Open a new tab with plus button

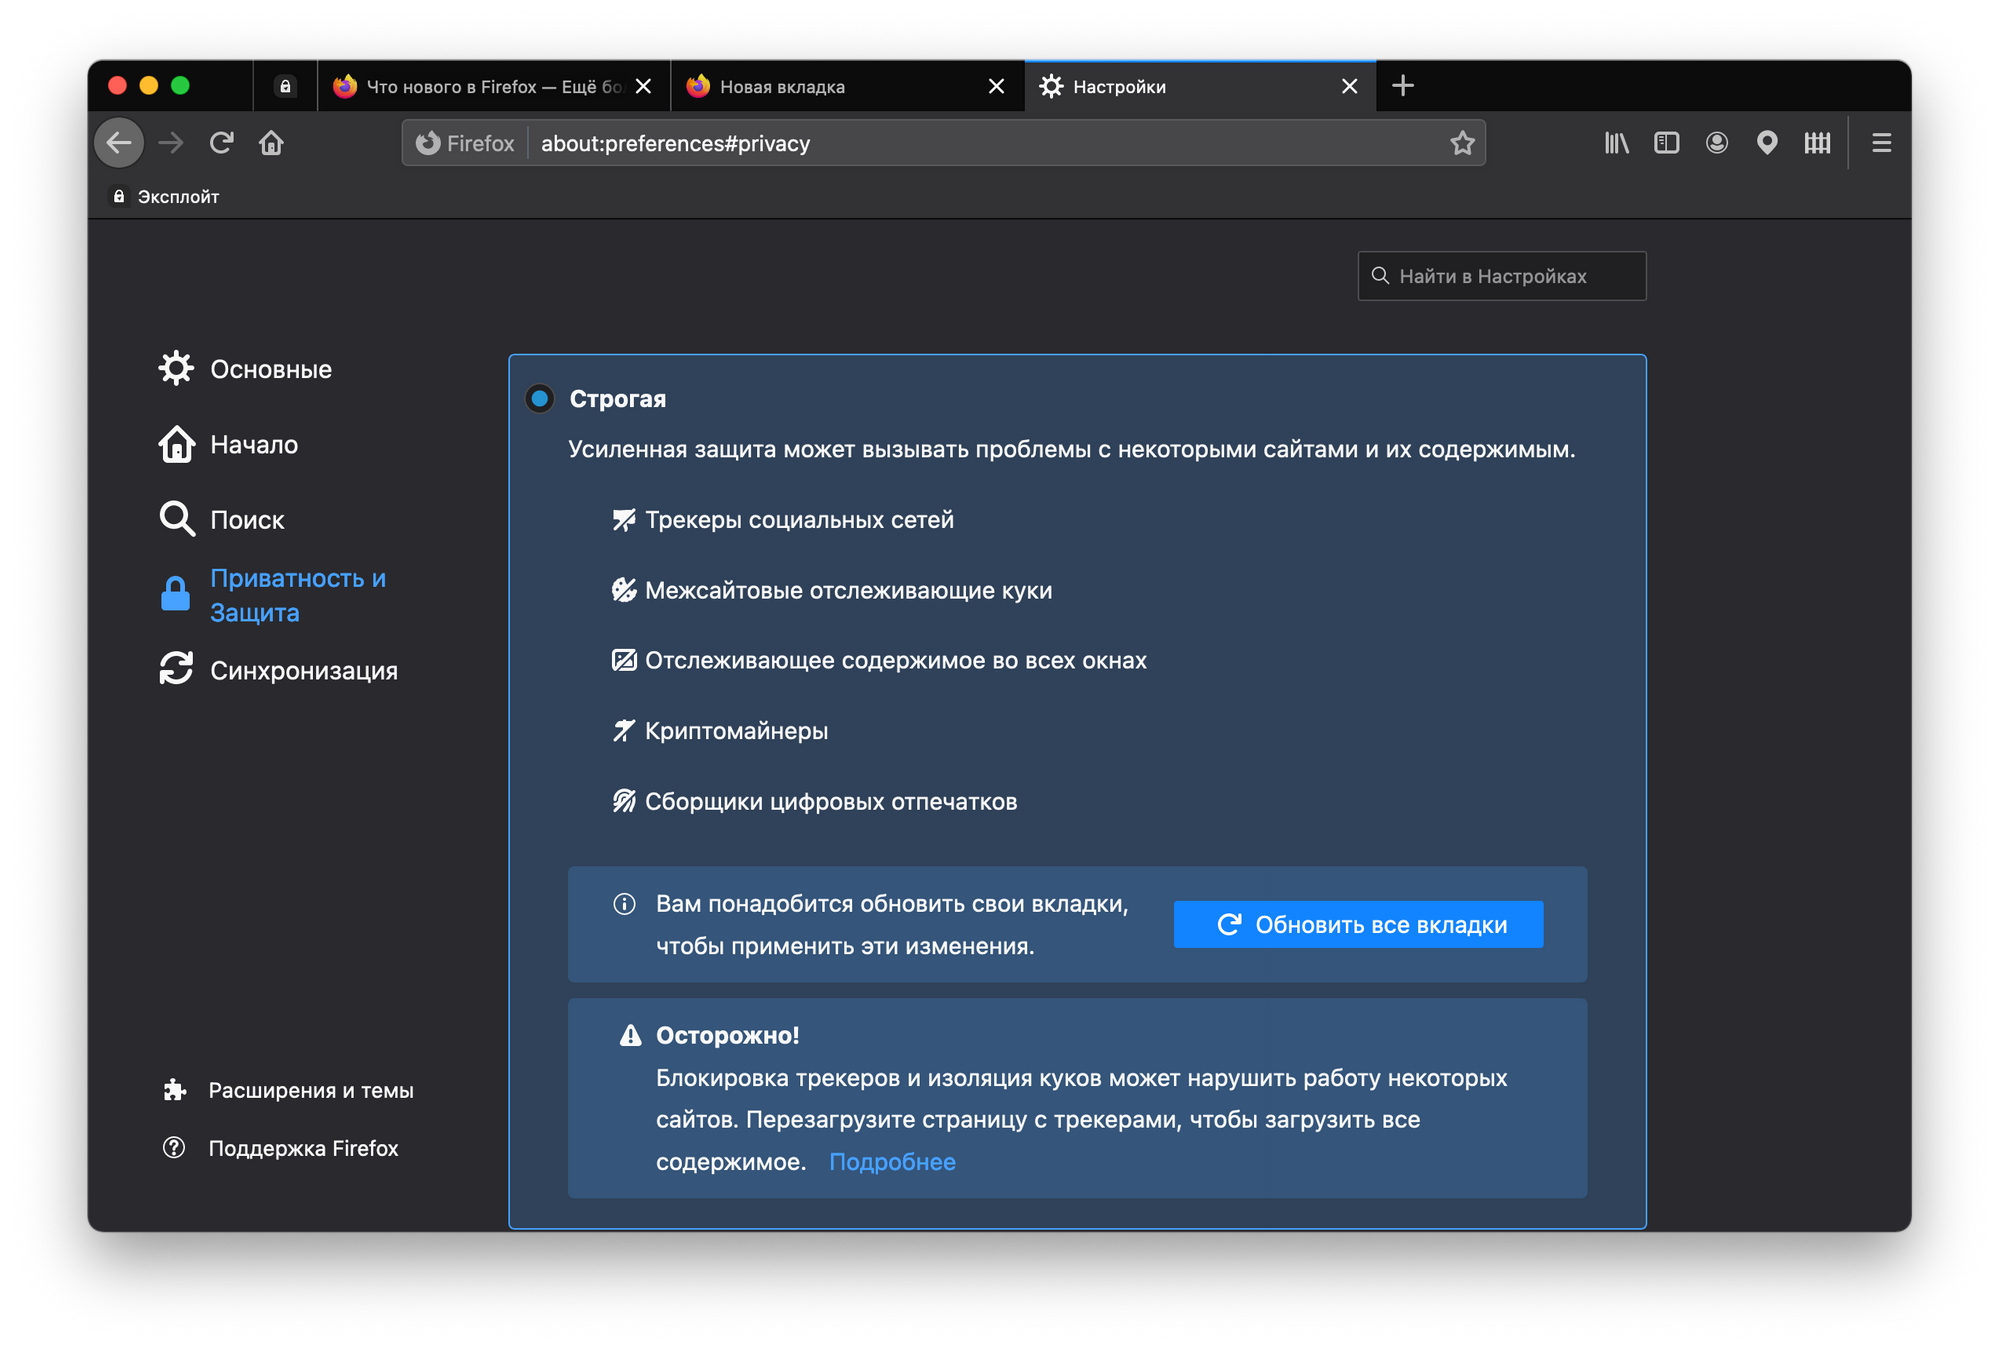click(x=1403, y=86)
